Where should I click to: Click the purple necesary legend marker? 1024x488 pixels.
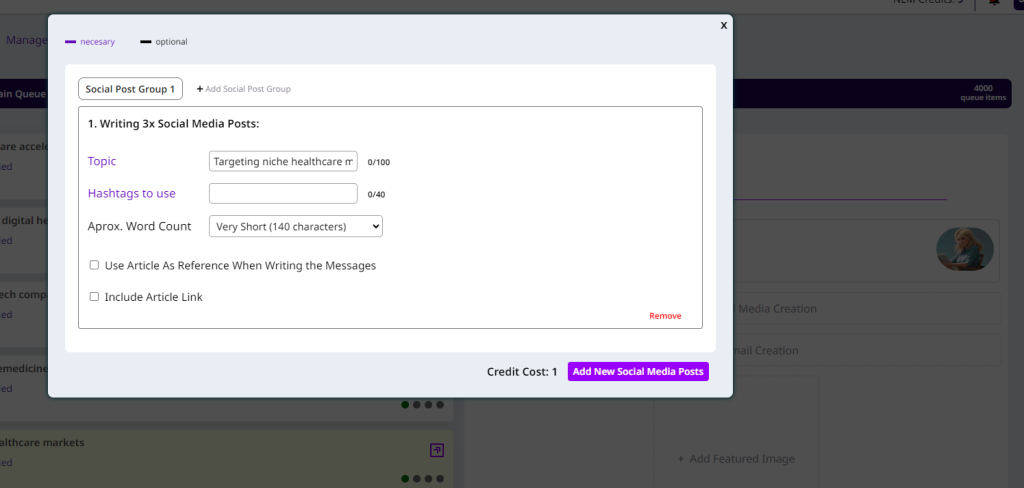(x=70, y=42)
